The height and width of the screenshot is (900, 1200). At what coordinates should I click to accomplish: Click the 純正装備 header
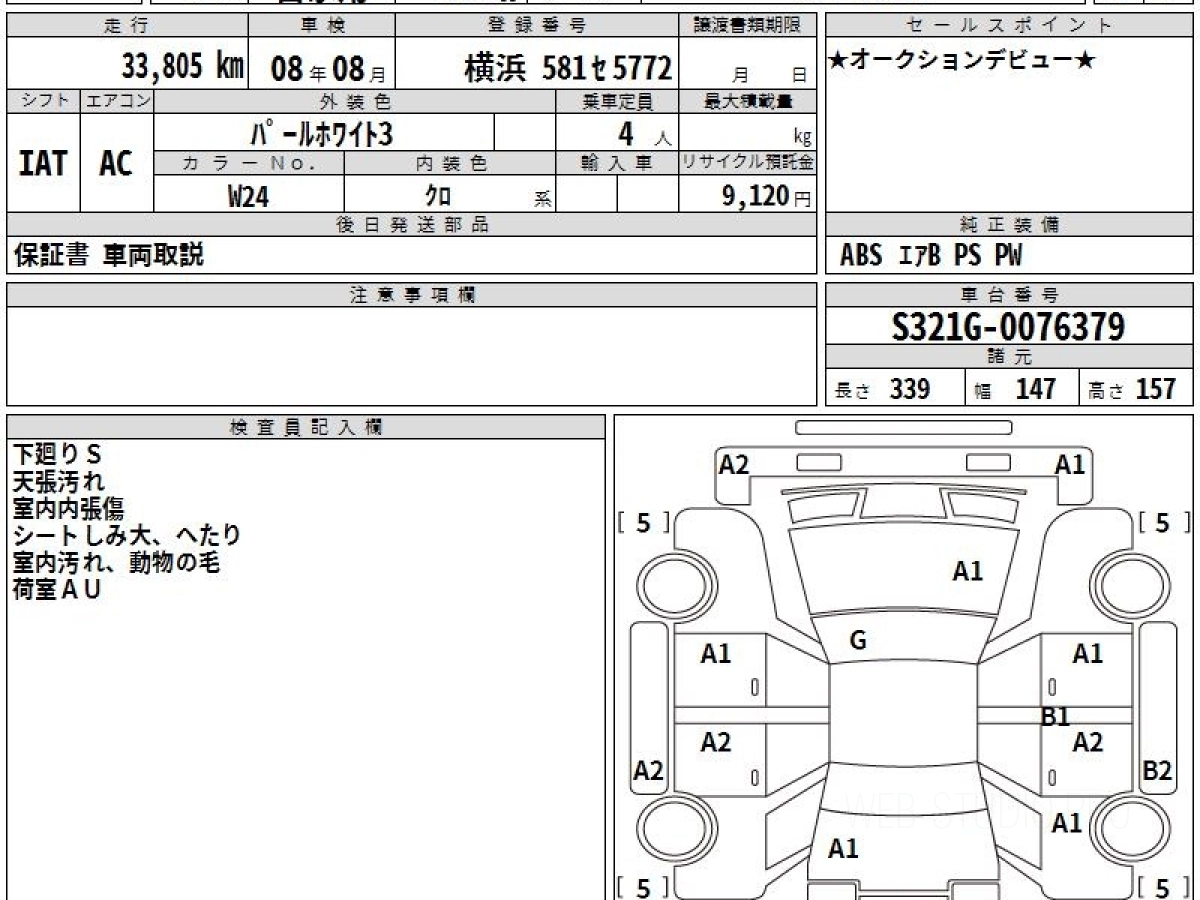point(1009,225)
